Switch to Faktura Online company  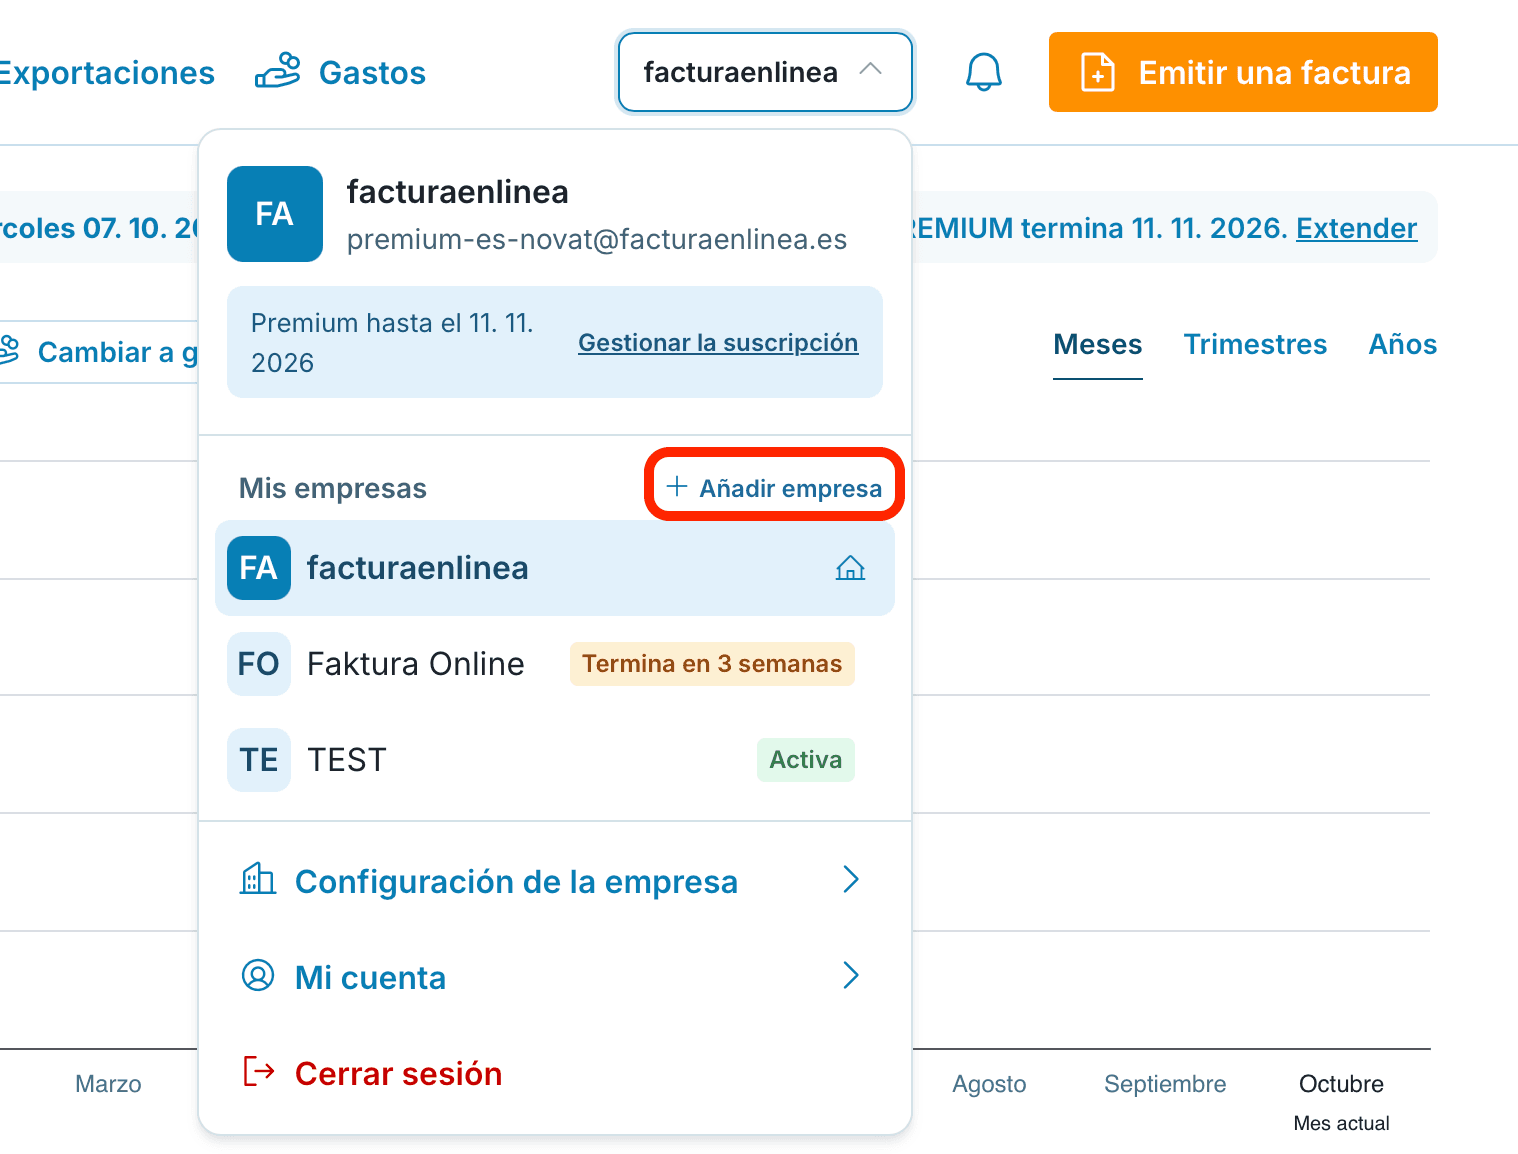[x=555, y=664]
